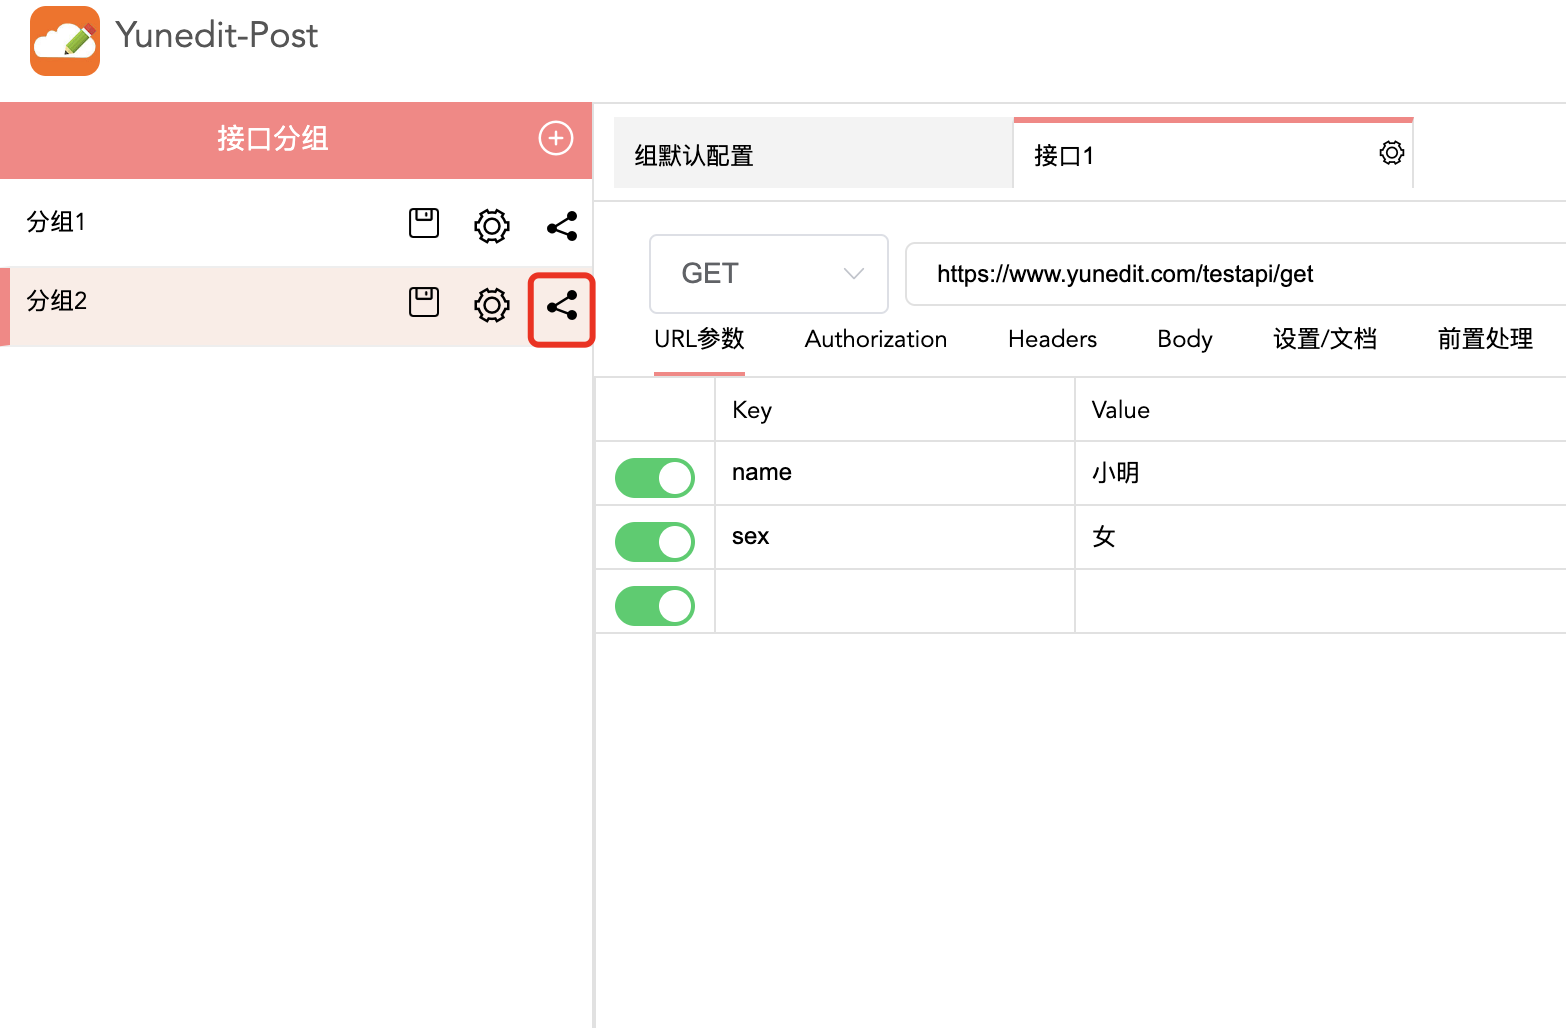Save 分组1 using its save icon
This screenshot has width=1566, height=1028.
[424, 223]
